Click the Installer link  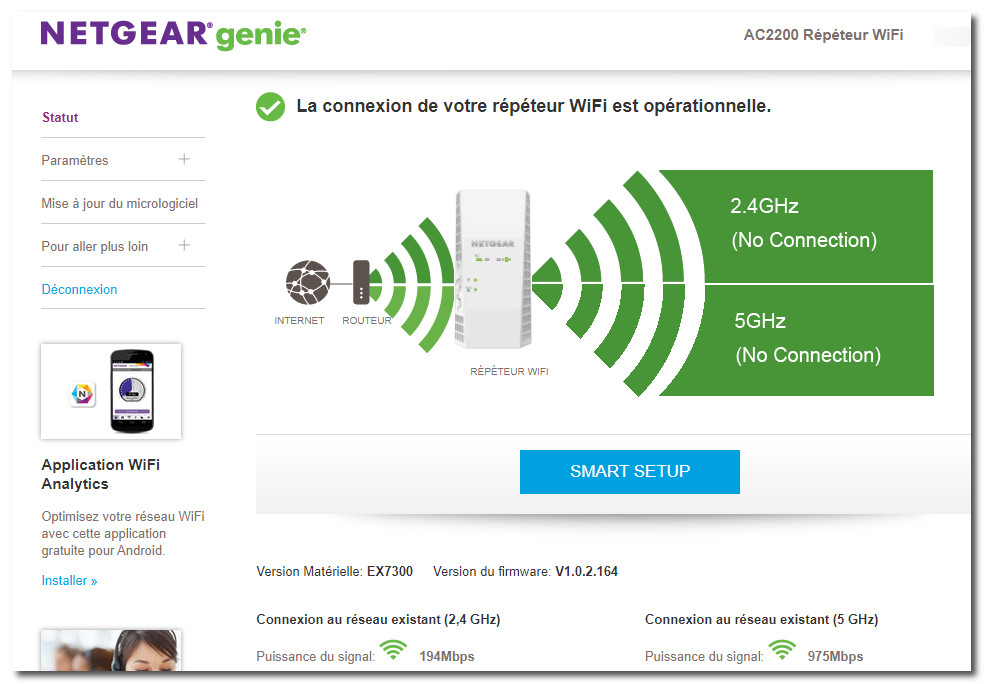point(69,580)
